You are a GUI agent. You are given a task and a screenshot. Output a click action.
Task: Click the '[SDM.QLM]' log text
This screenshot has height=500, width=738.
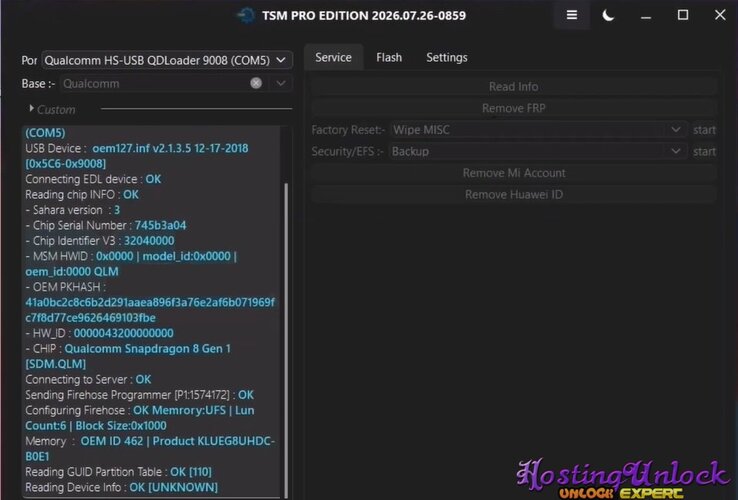[x=56, y=364]
